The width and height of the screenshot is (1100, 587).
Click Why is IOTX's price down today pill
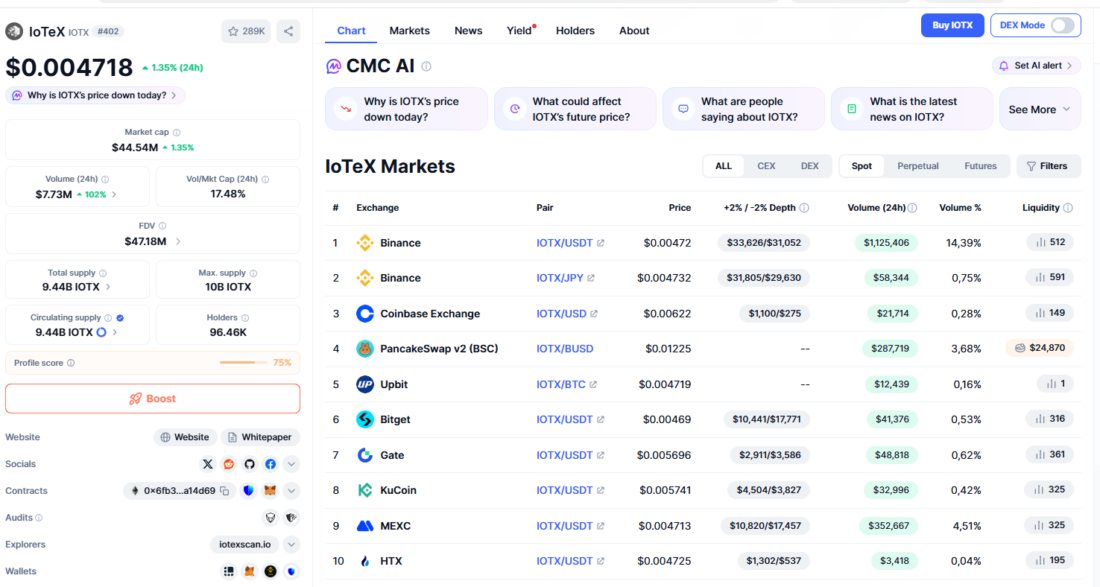point(95,95)
